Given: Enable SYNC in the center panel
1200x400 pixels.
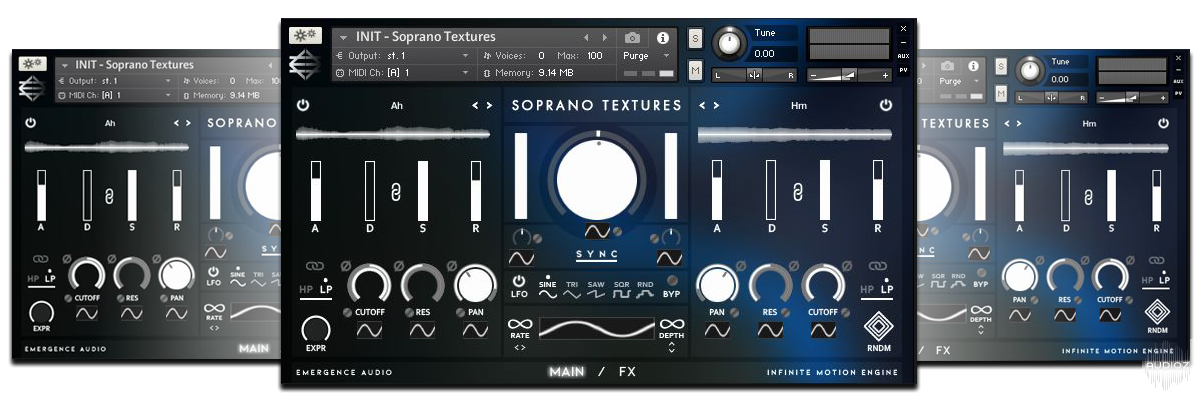Looking at the screenshot, I should tap(597, 255).
